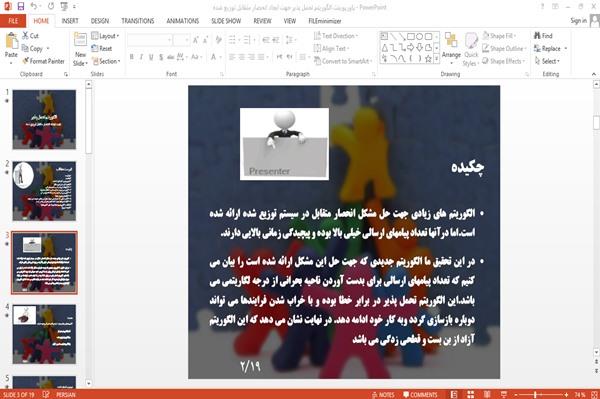Screen dimensions: 600x399
Task: Click Sign in link
Action: (x=578, y=21)
